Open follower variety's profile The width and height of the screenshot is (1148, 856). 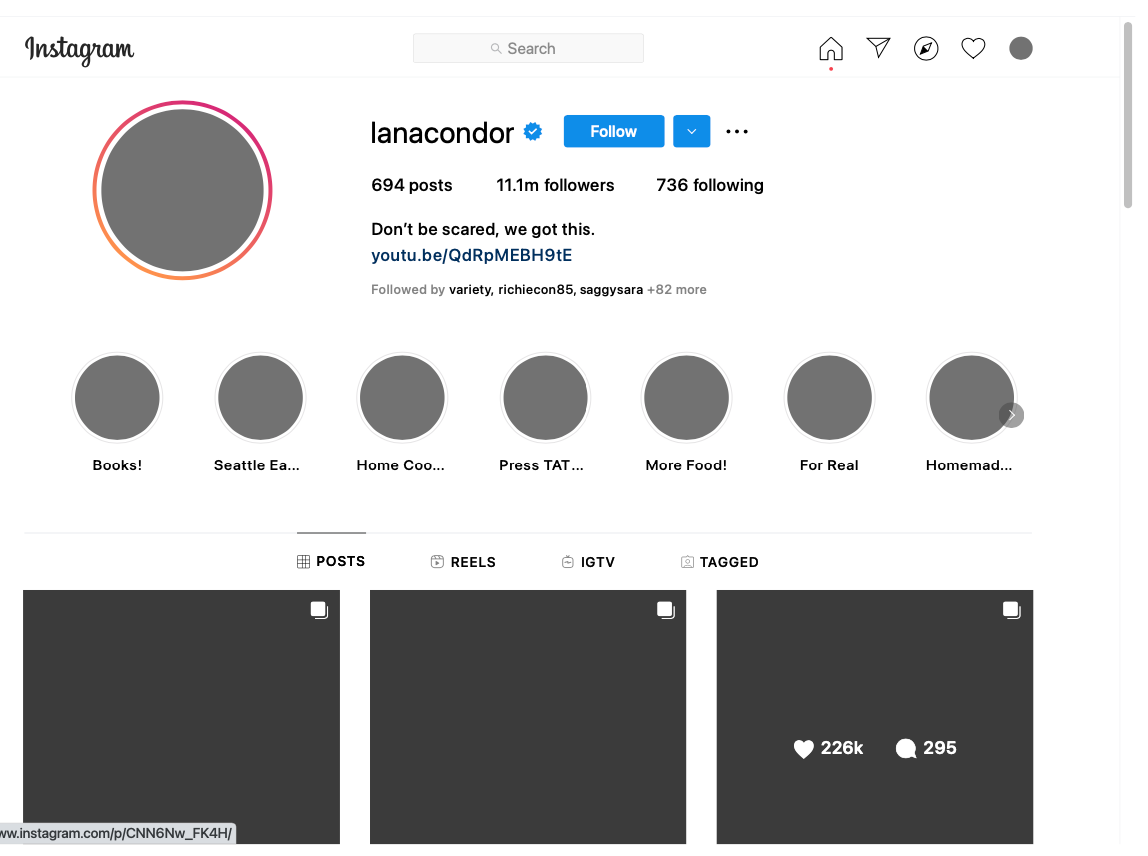(x=469, y=289)
